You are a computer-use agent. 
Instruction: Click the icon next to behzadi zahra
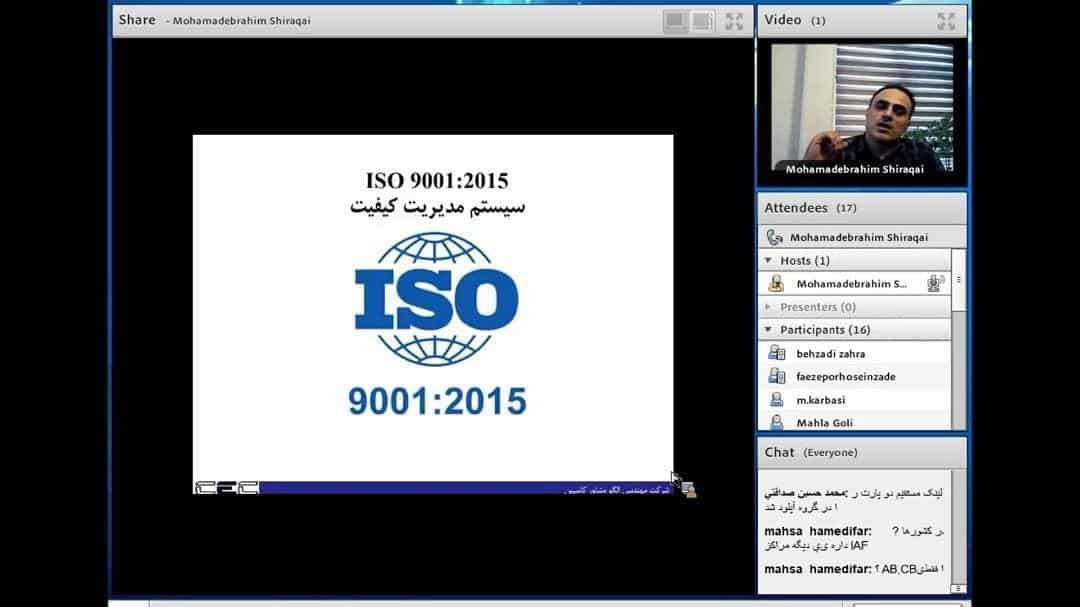pos(776,353)
